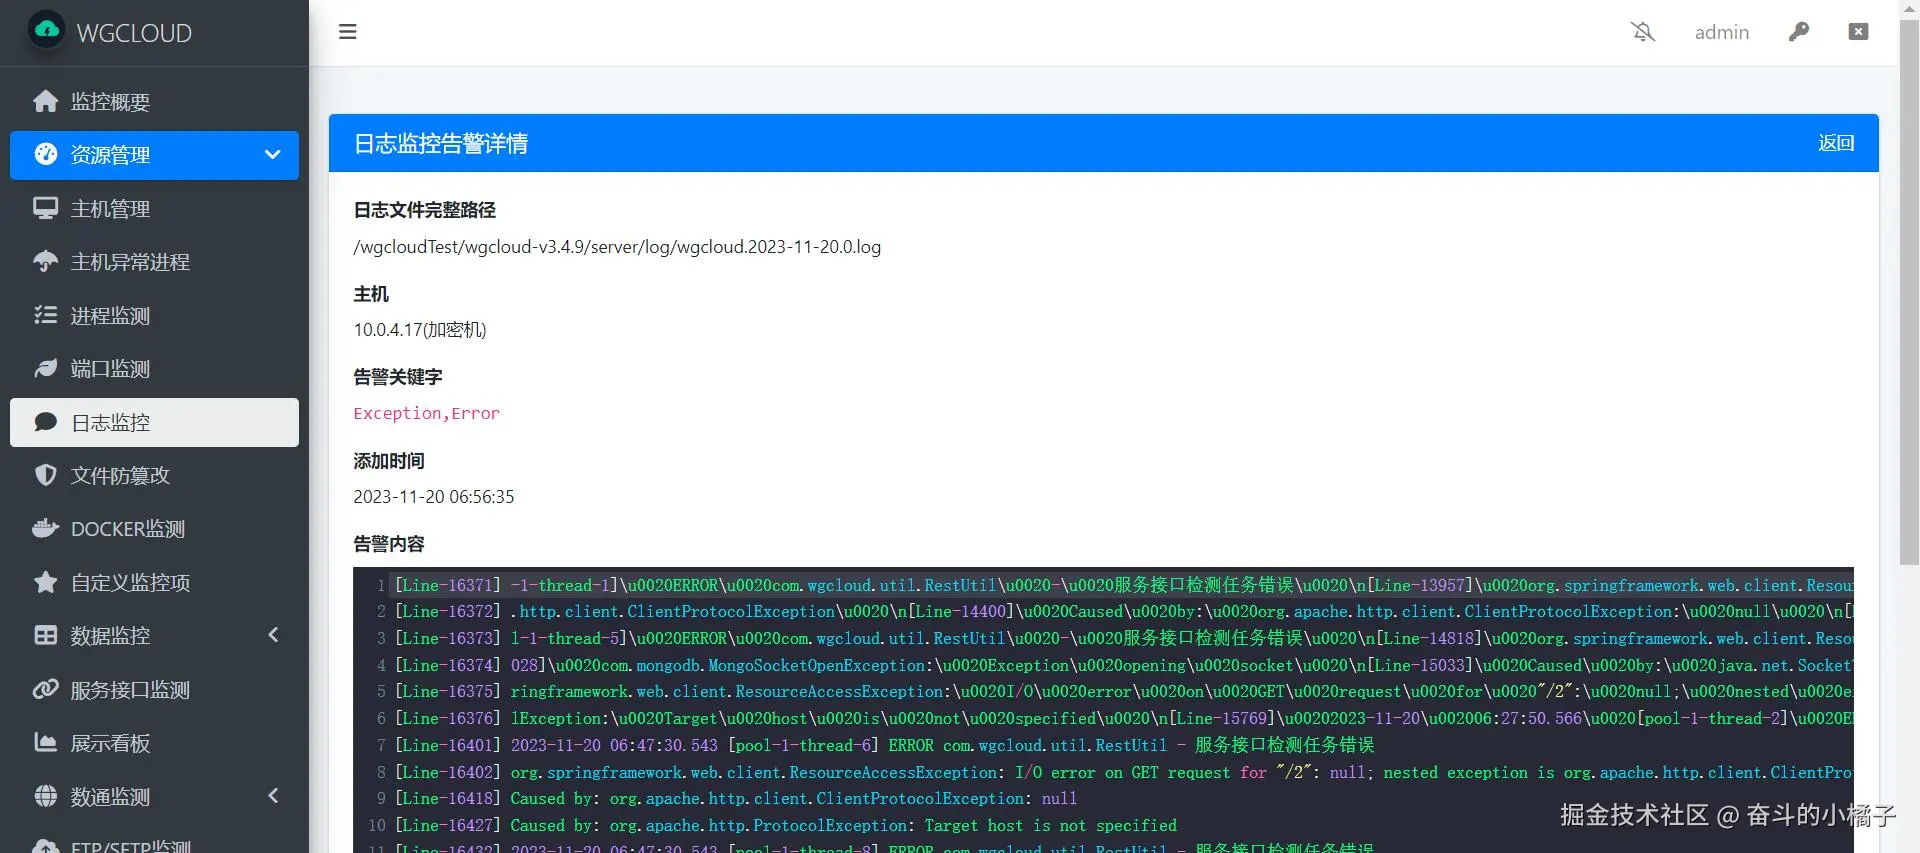Screen dimensions: 1920x853
Task: Open 服务接口监测 menu item
Action: click(154, 689)
